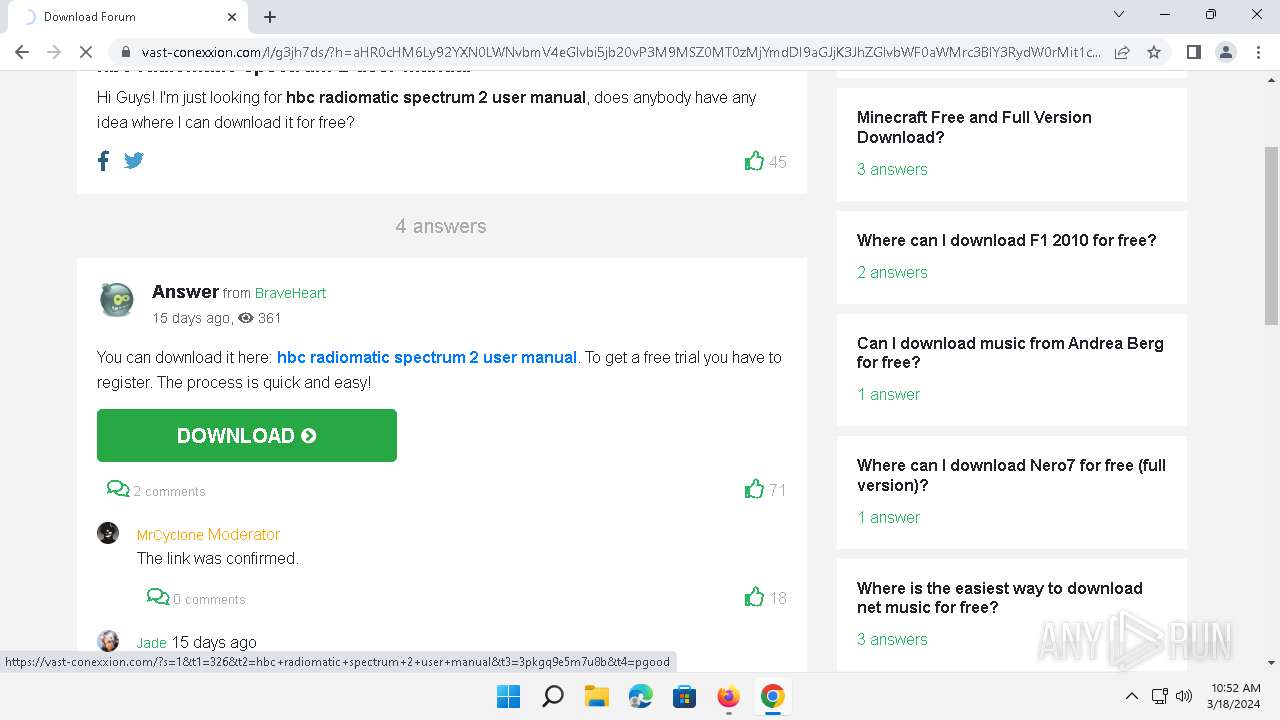Click the 0 comments text link

click(x=209, y=599)
